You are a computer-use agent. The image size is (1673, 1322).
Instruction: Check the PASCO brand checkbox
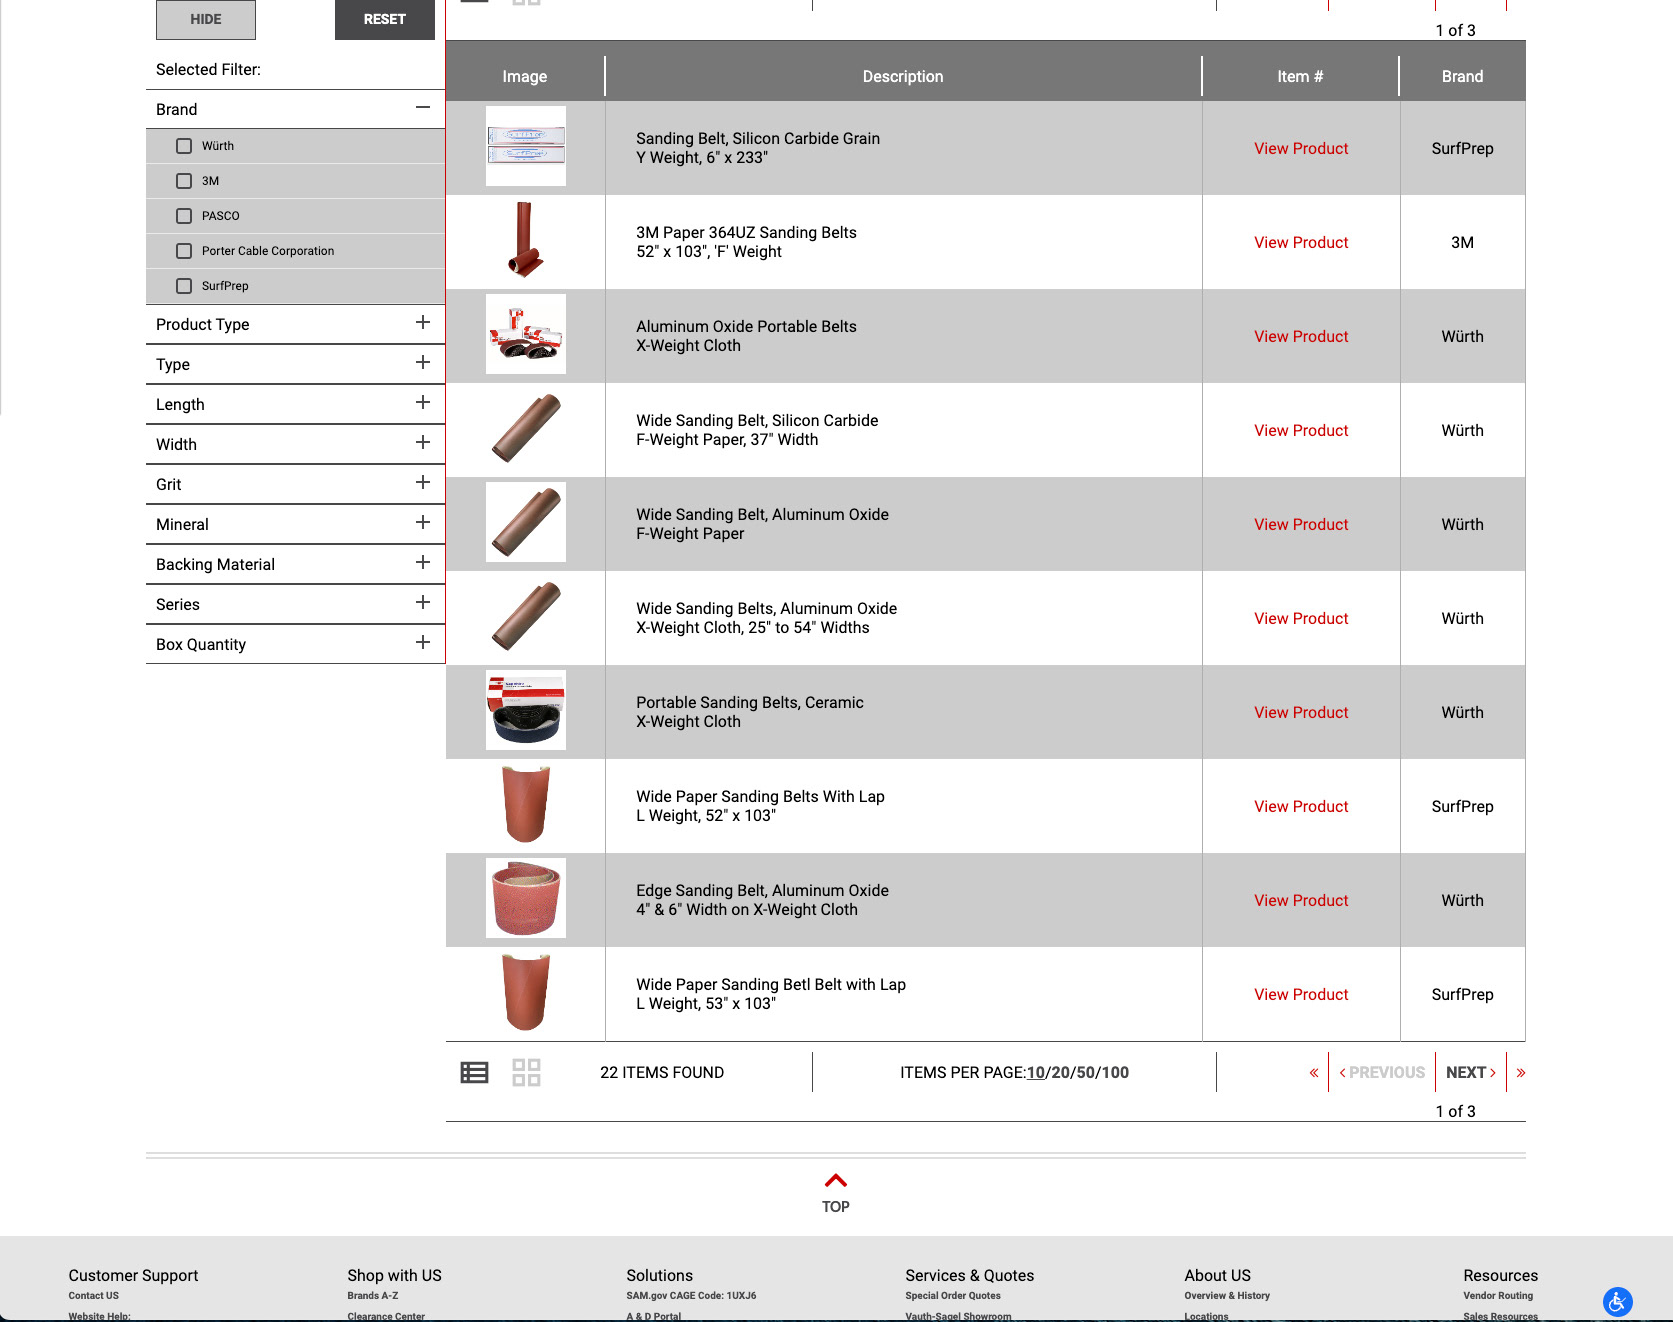pos(184,216)
